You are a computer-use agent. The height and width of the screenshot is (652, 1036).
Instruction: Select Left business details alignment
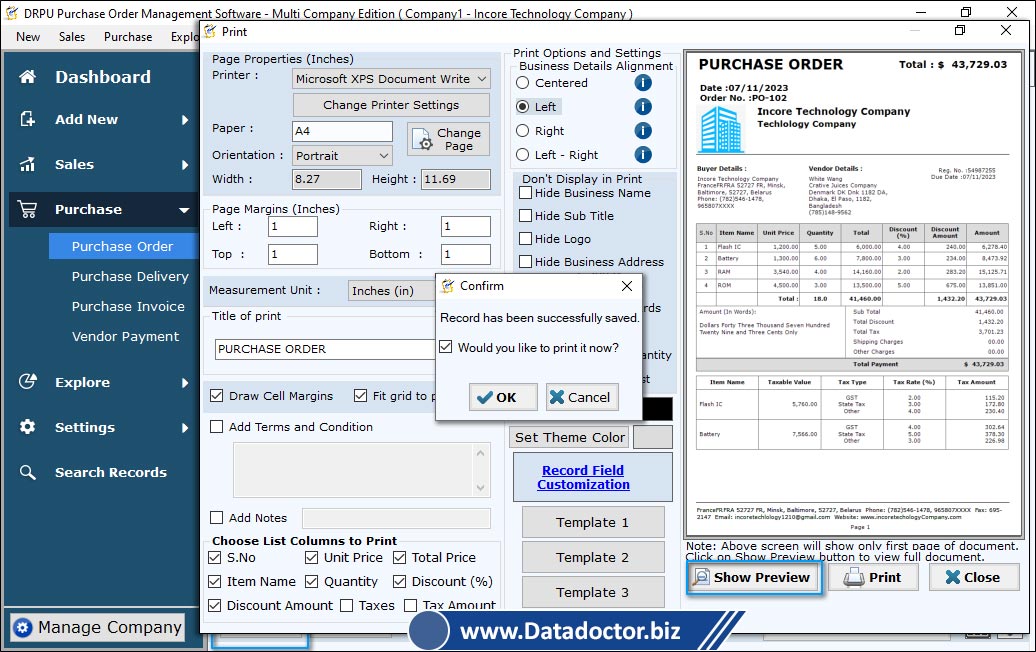523,106
